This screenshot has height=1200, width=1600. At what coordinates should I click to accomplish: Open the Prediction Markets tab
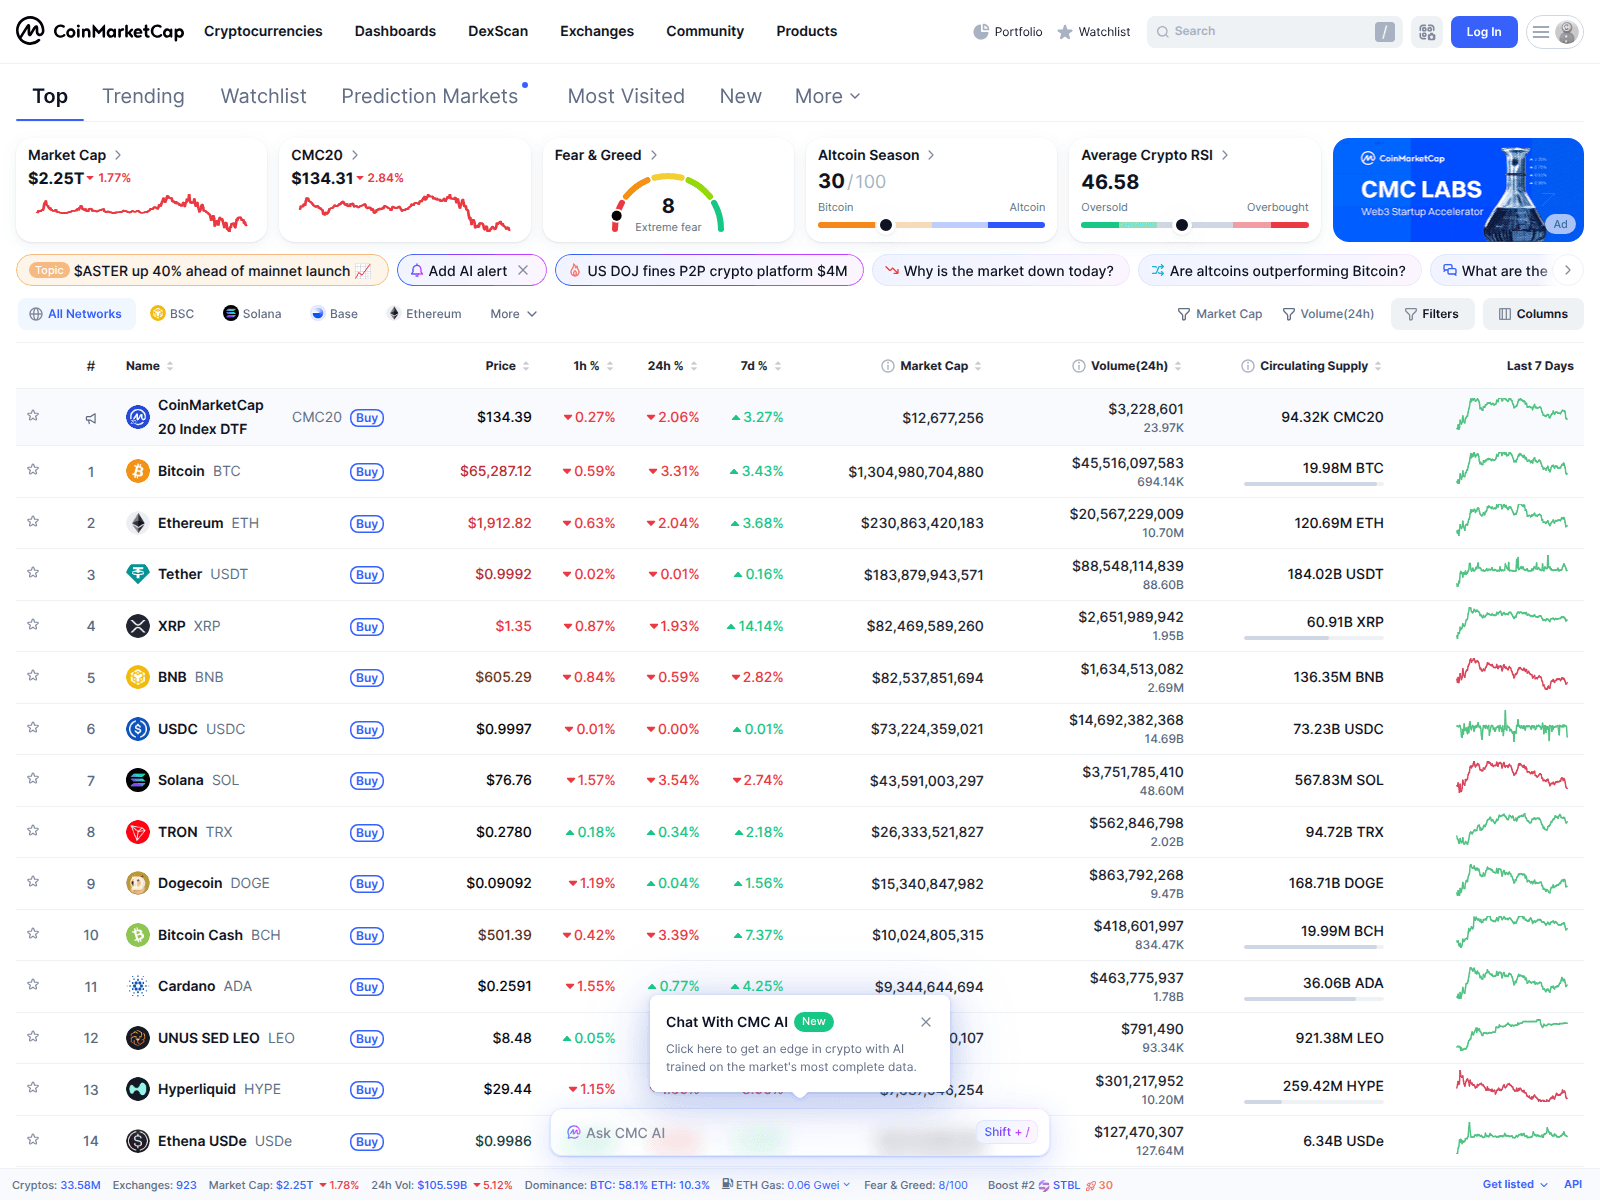pyautogui.click(x=430, y=96)
